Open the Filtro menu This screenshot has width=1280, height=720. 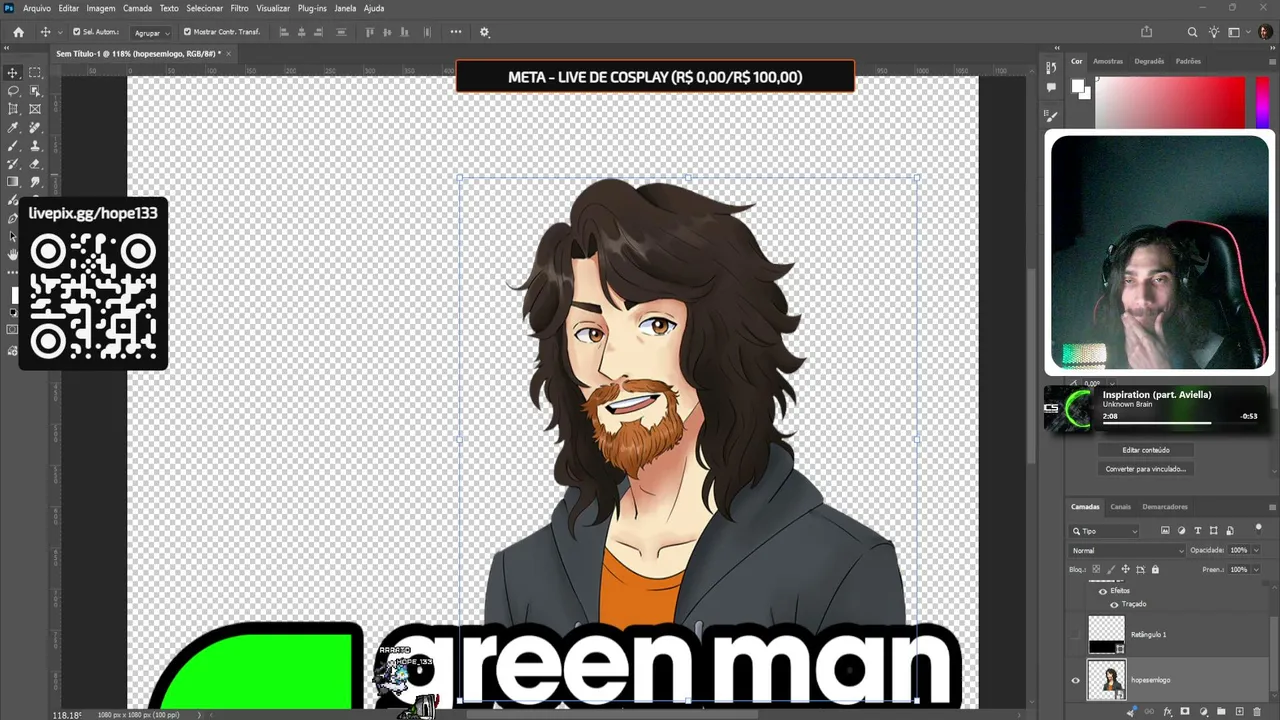239,8
